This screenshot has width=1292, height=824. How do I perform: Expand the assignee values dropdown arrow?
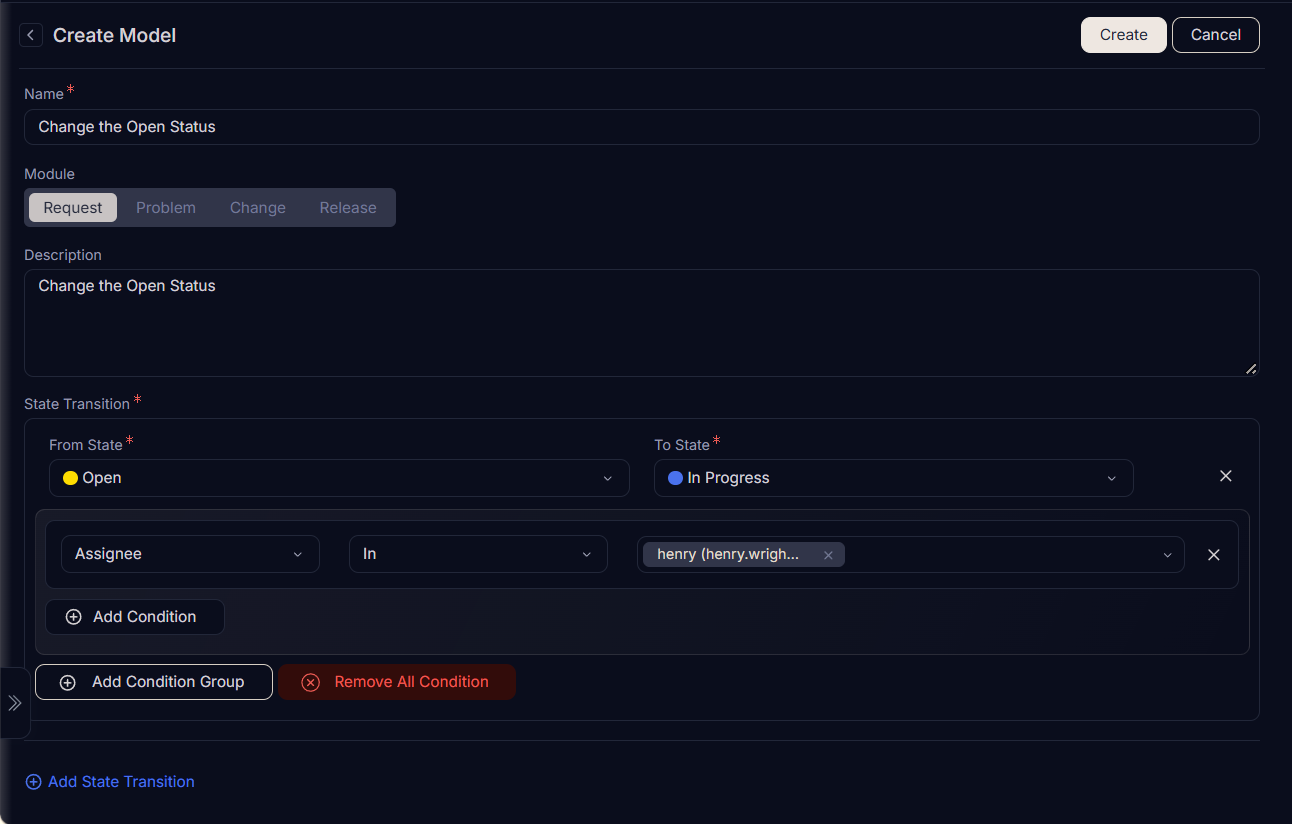1167,555
